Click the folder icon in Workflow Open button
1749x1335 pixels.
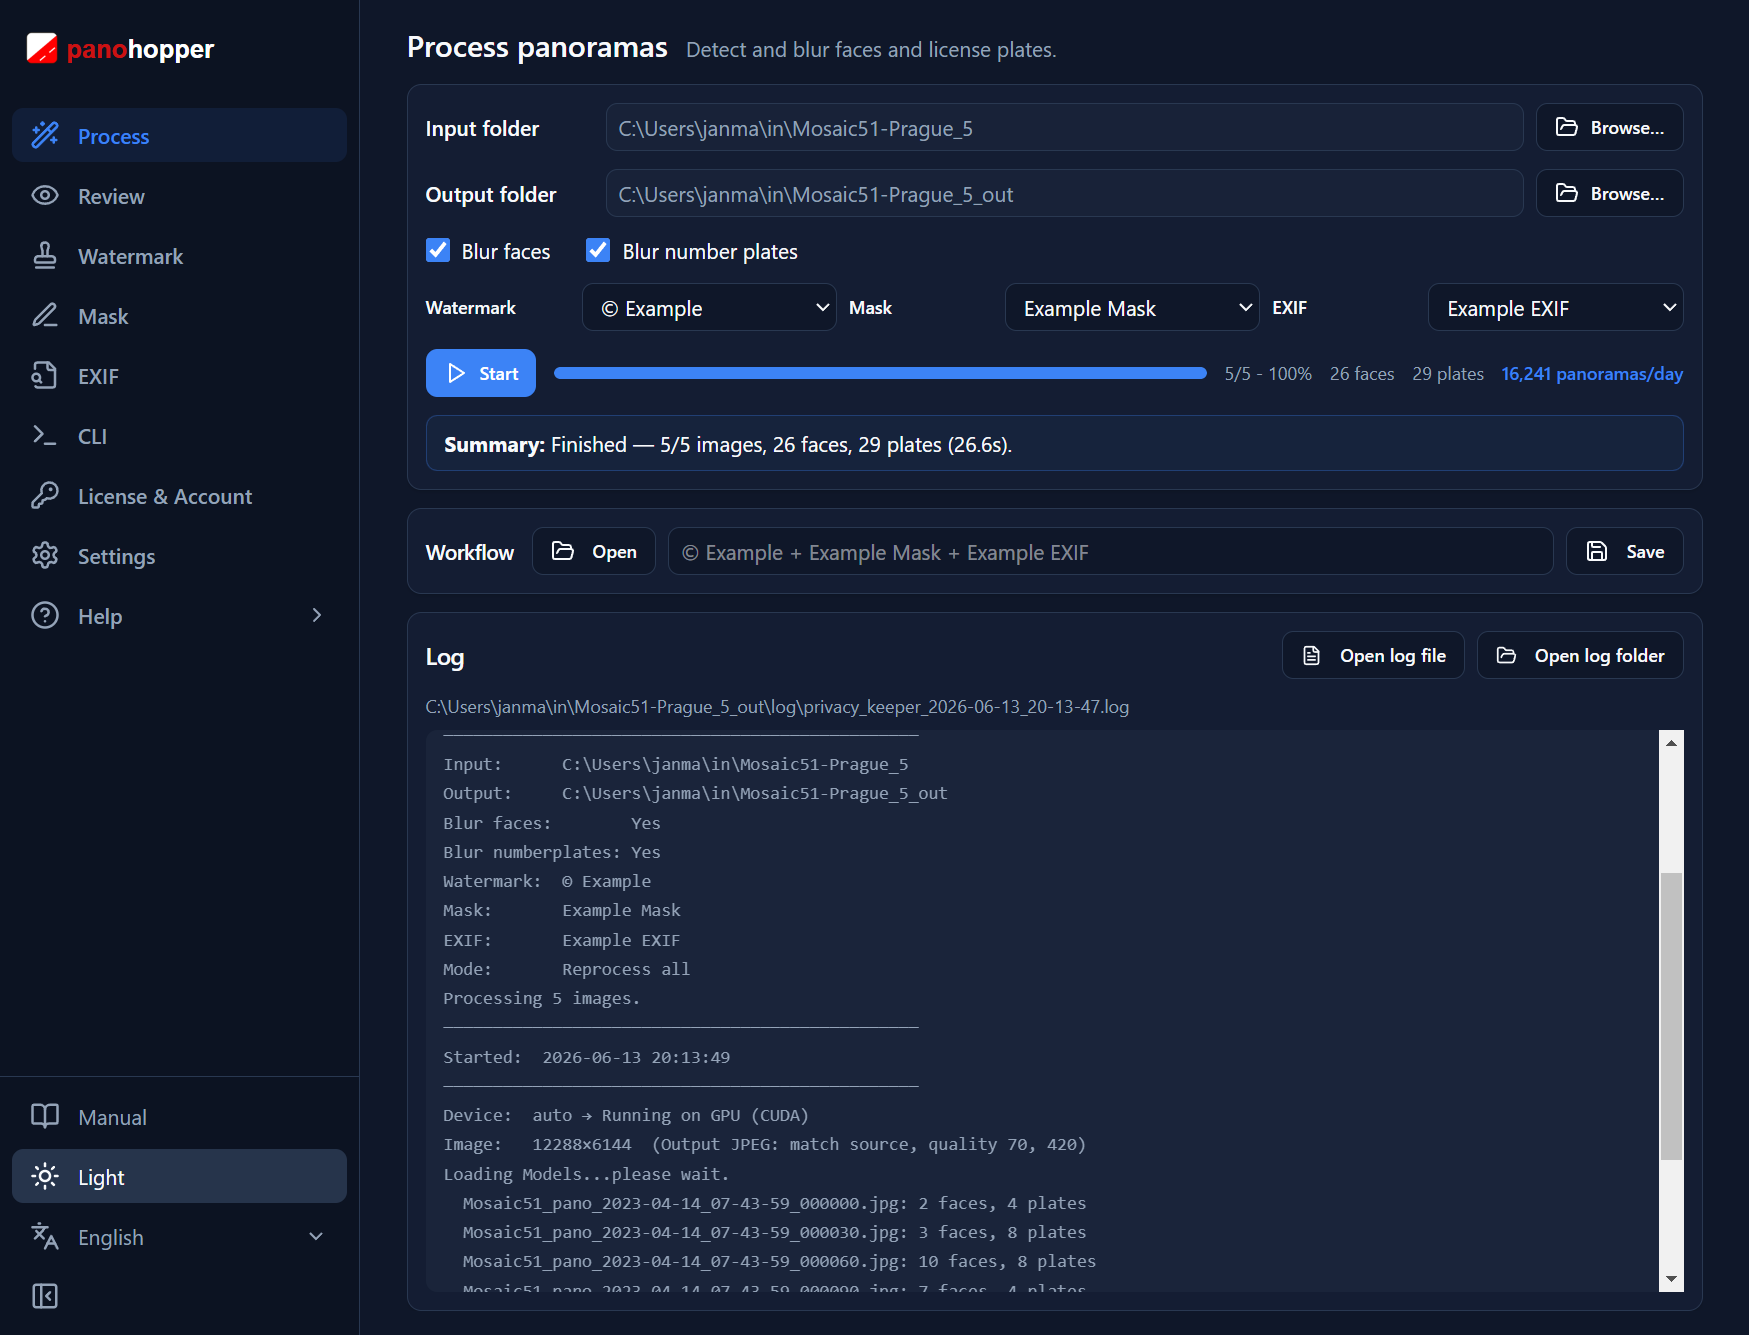click(x=563, y=551)
